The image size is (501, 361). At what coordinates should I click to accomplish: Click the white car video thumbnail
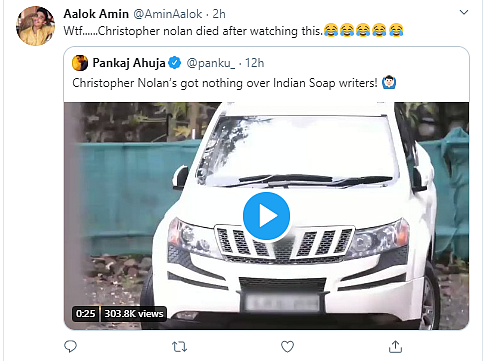266,216
